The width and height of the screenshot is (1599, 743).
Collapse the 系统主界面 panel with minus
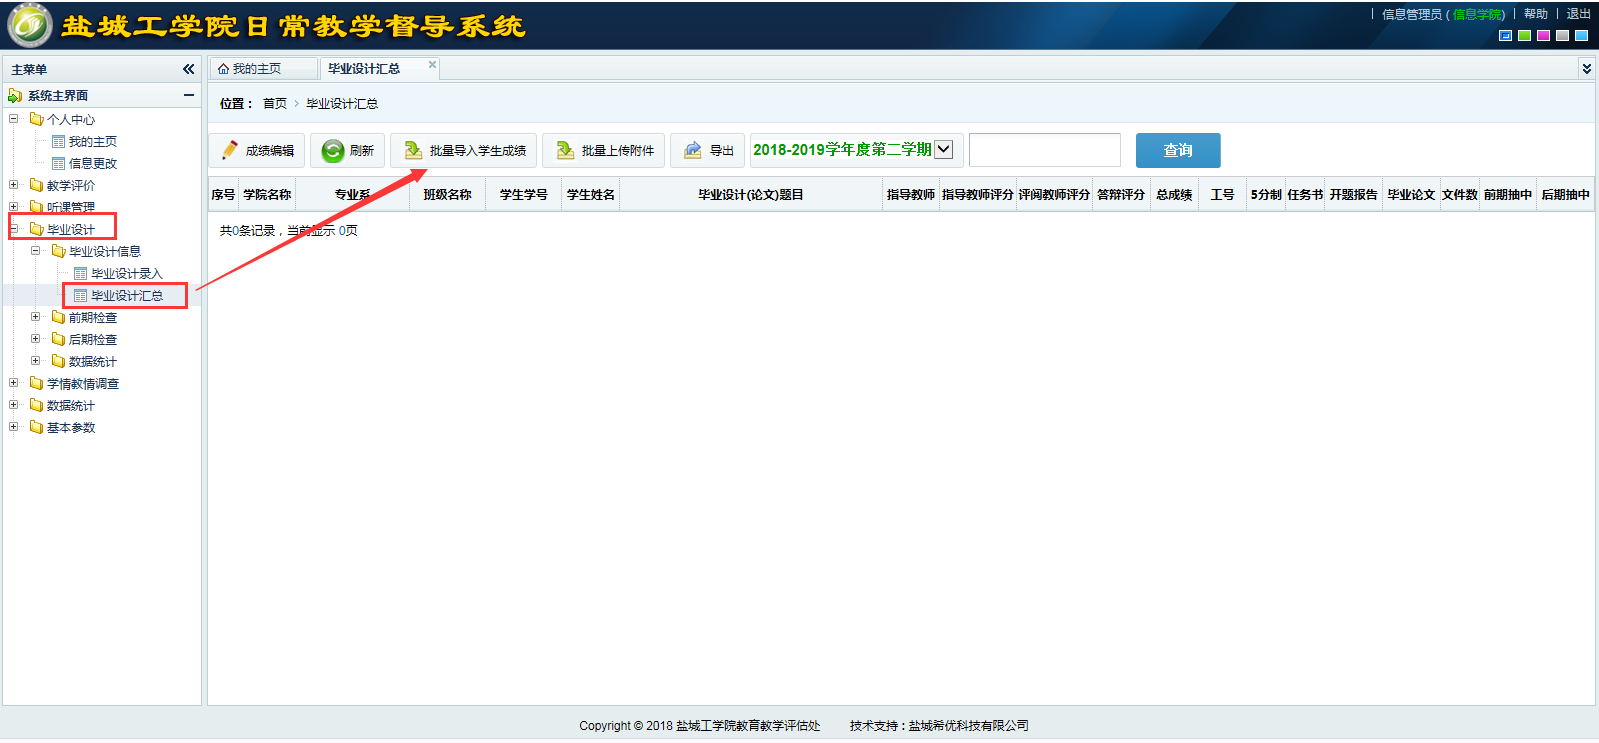point(188,95)
